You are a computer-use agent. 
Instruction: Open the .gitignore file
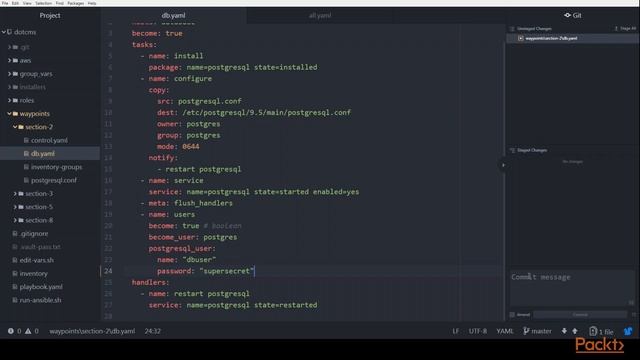pyautogui.click(x=34, y=233)
